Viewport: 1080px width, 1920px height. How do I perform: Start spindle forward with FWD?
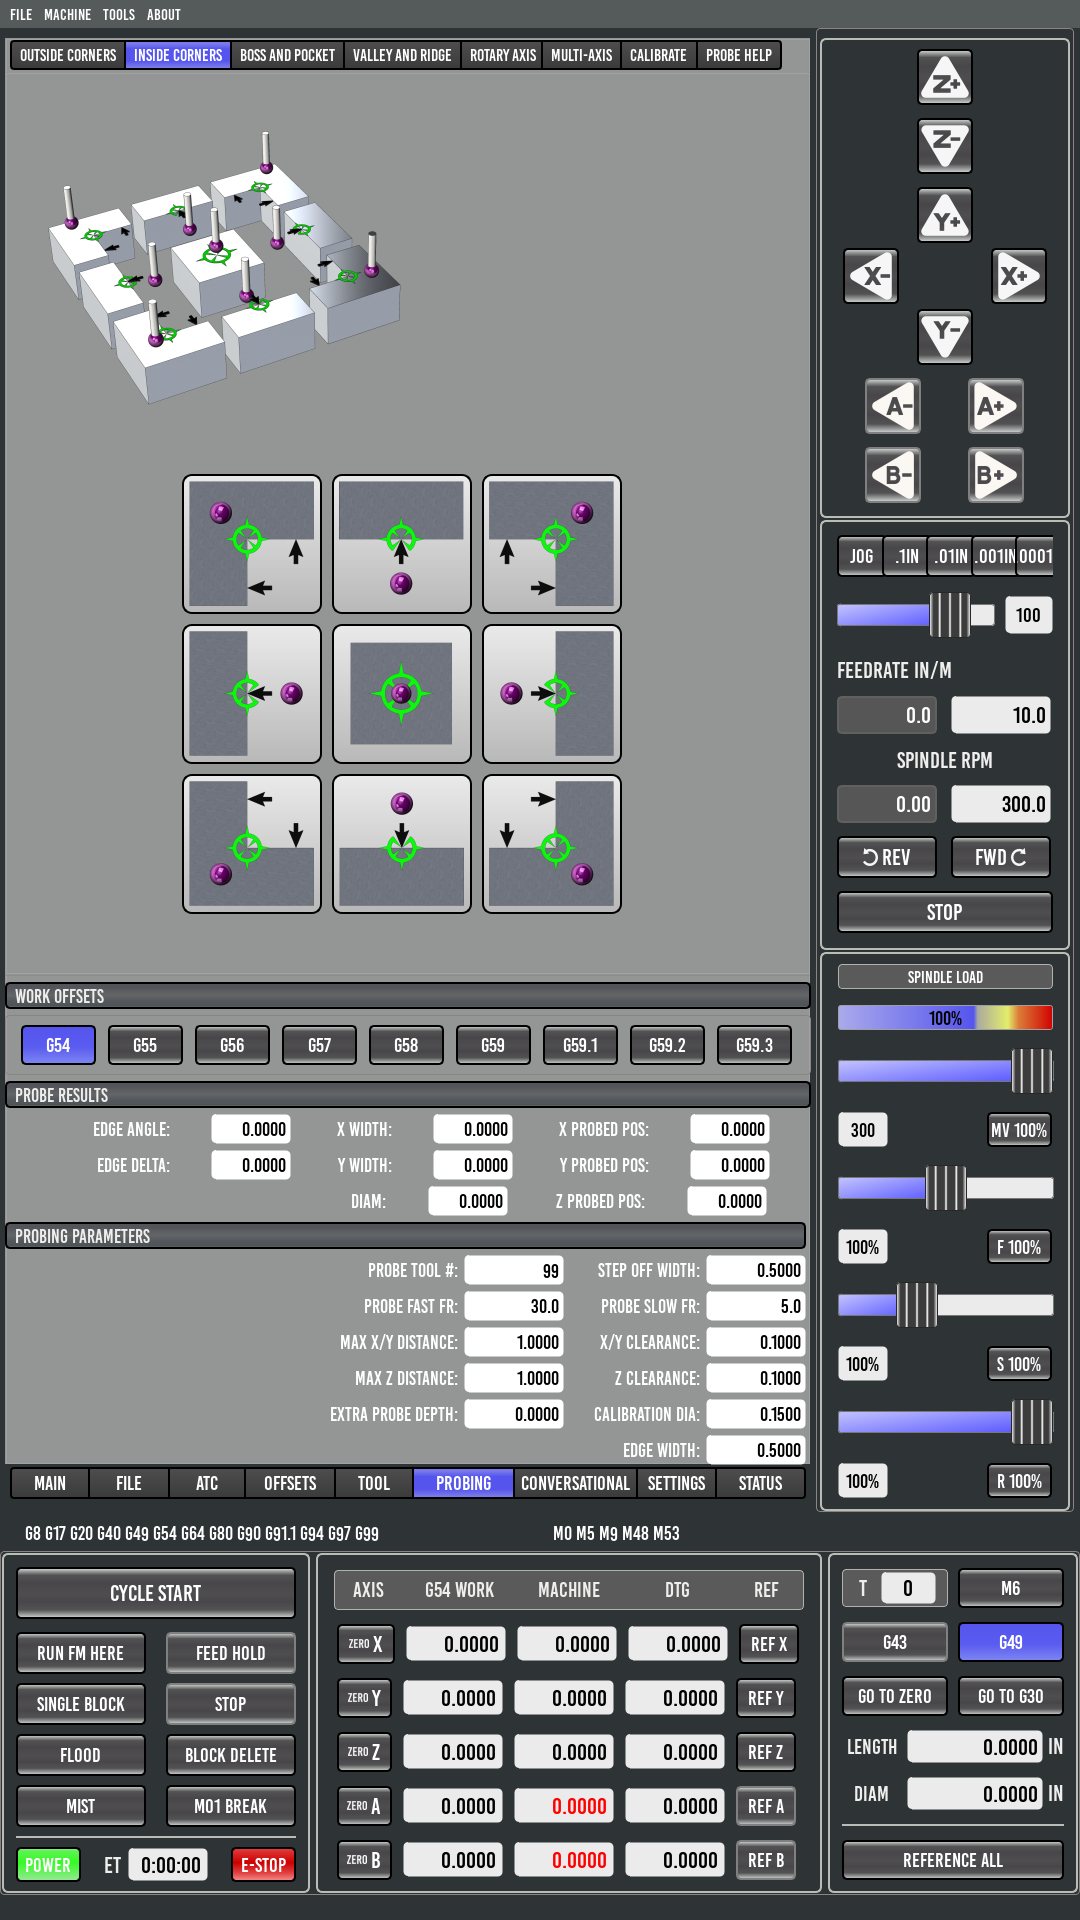[x=1001, y=857]
